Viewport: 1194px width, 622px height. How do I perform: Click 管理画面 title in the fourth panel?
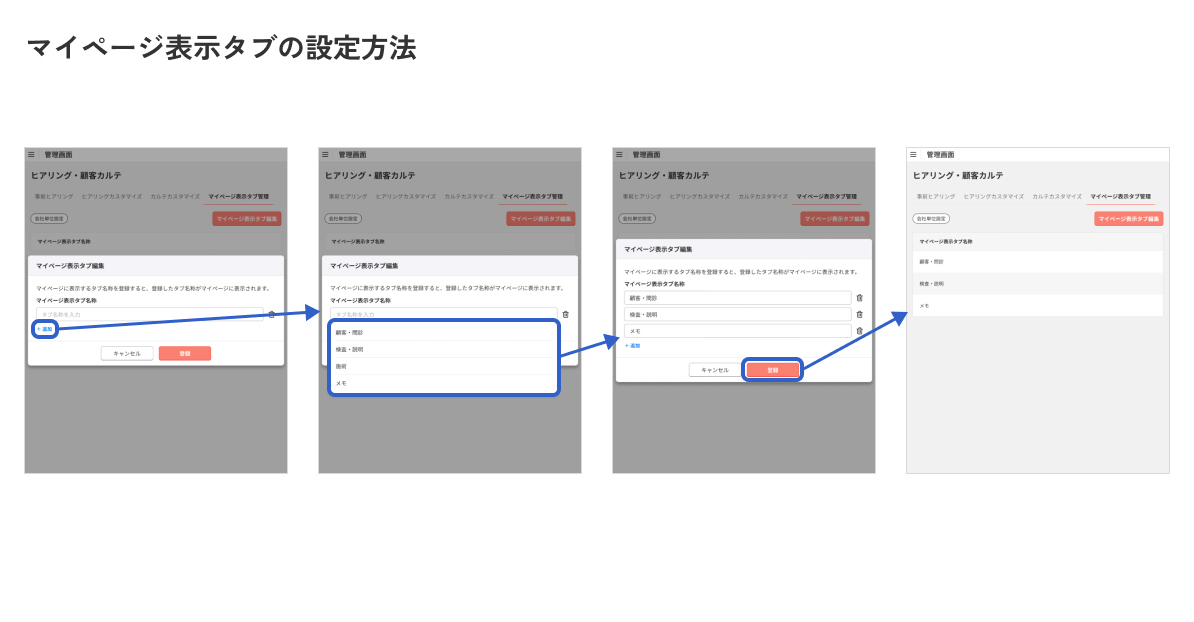point(940,155)
